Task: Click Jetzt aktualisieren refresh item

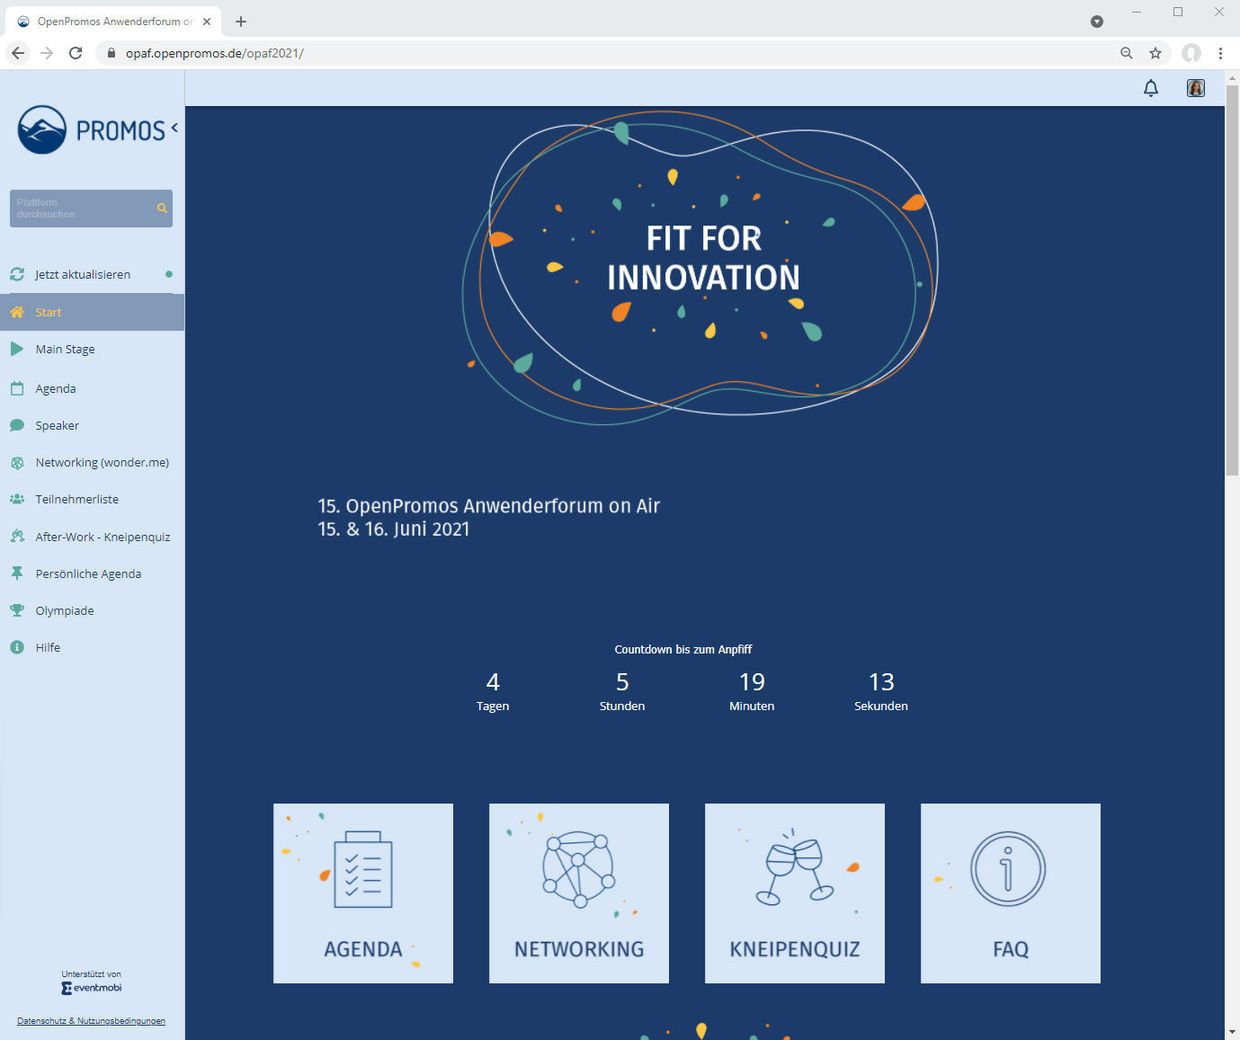Action: (82, 274)
